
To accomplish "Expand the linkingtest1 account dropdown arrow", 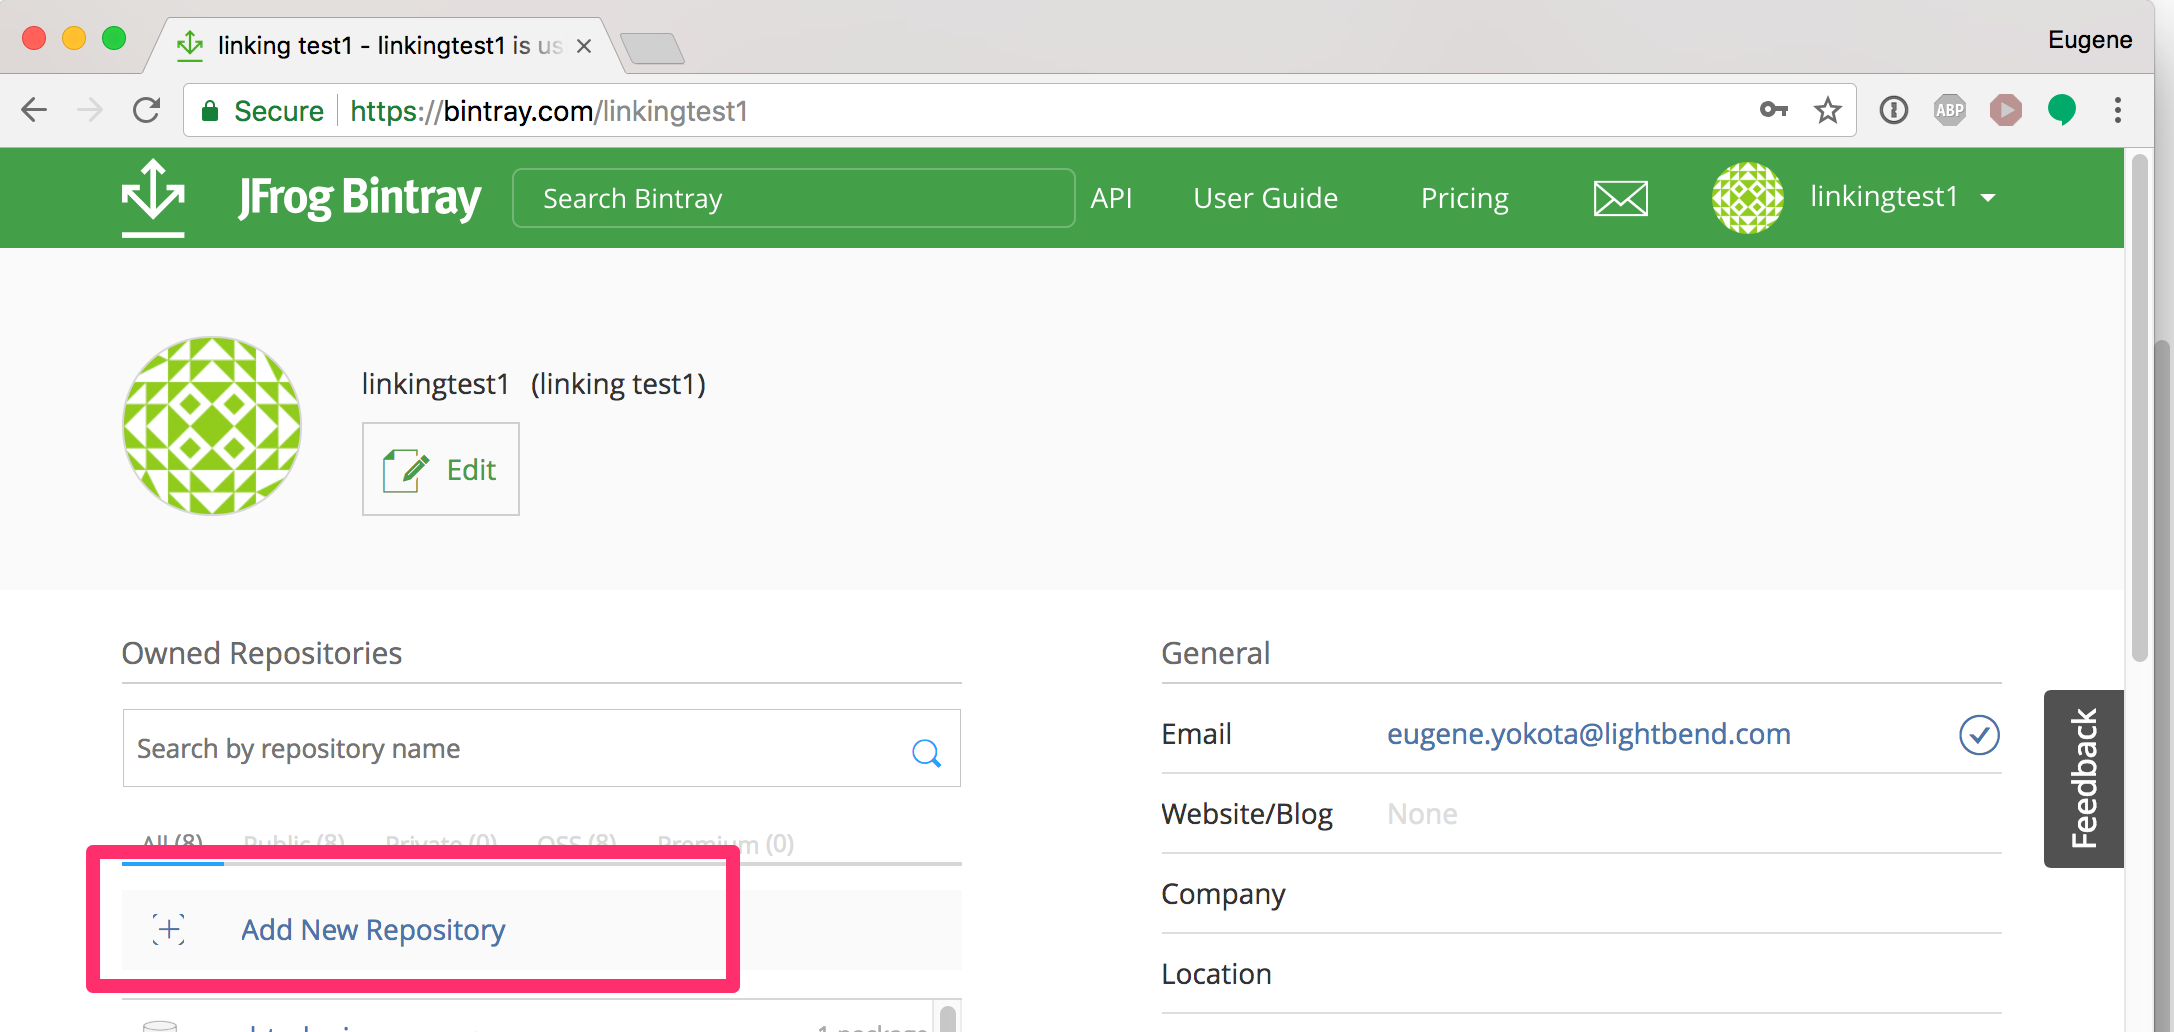I will pyautogui.click(x=1988, y=198).
